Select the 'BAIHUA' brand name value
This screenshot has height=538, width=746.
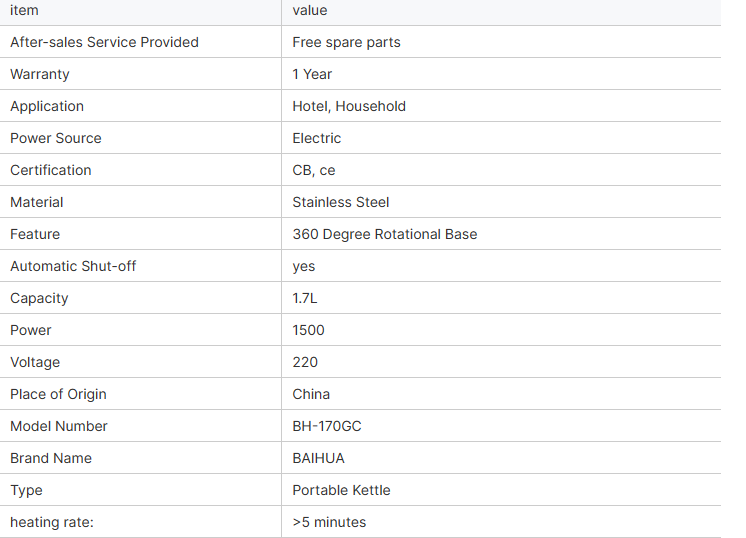point(318,458)
